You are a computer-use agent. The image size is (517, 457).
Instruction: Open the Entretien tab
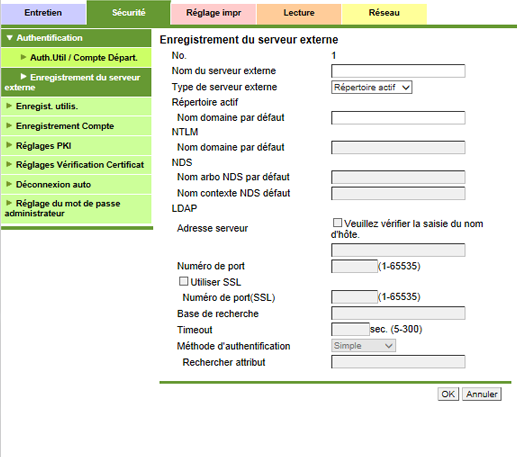pos(43,13)
